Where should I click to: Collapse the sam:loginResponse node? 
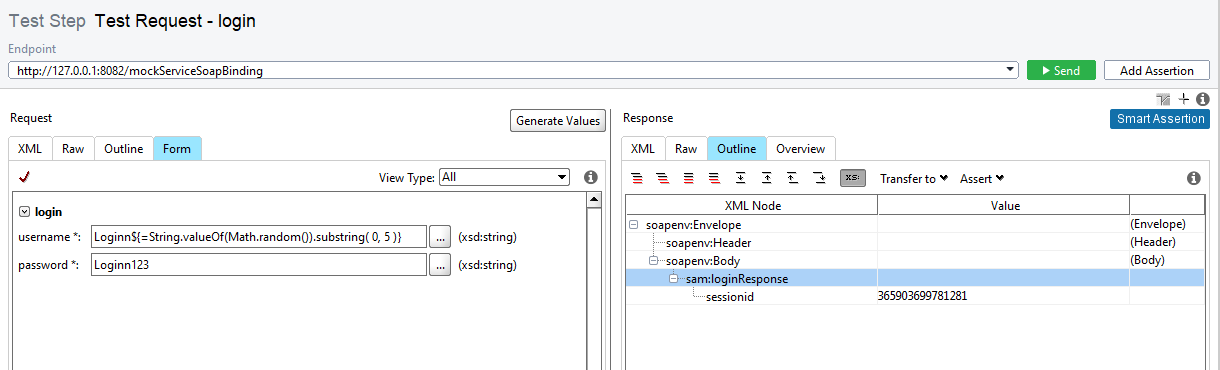point(674,278)
